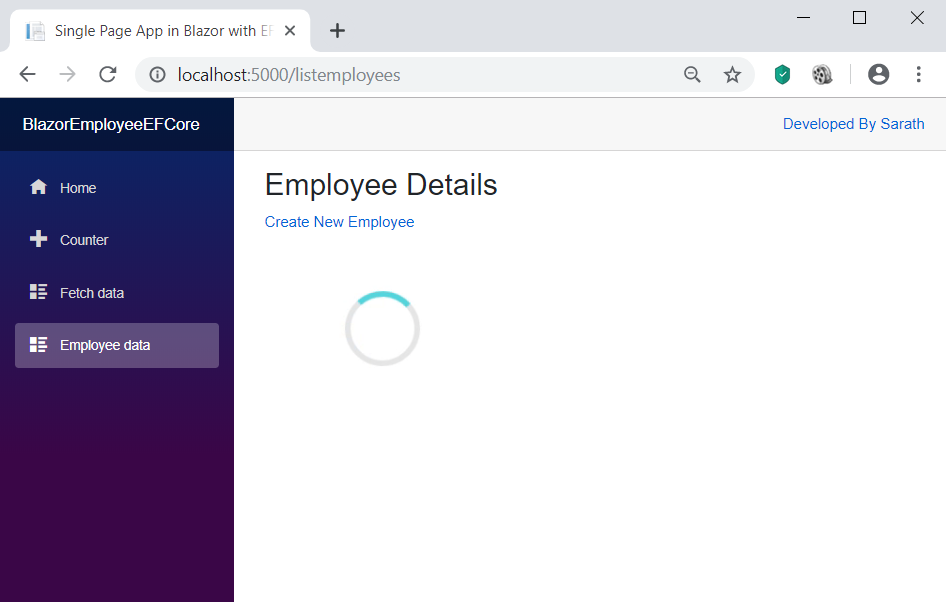Click the list icon beside Employee data
Viewport: 946px width, 602px height.
point(39,344)
